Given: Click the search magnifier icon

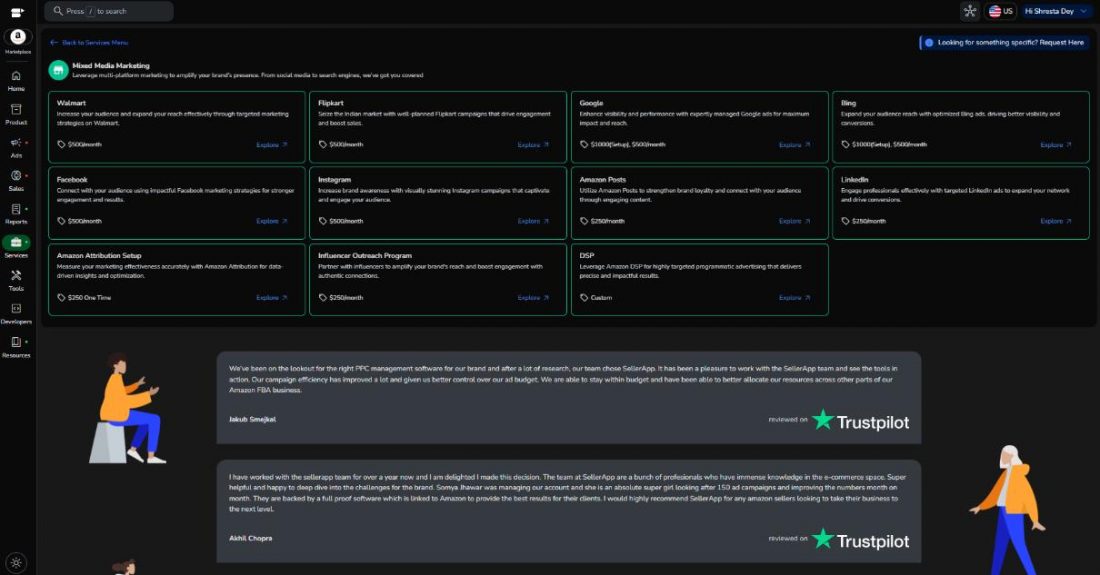Looking at the screenshot, I should (x=58, y=11).
